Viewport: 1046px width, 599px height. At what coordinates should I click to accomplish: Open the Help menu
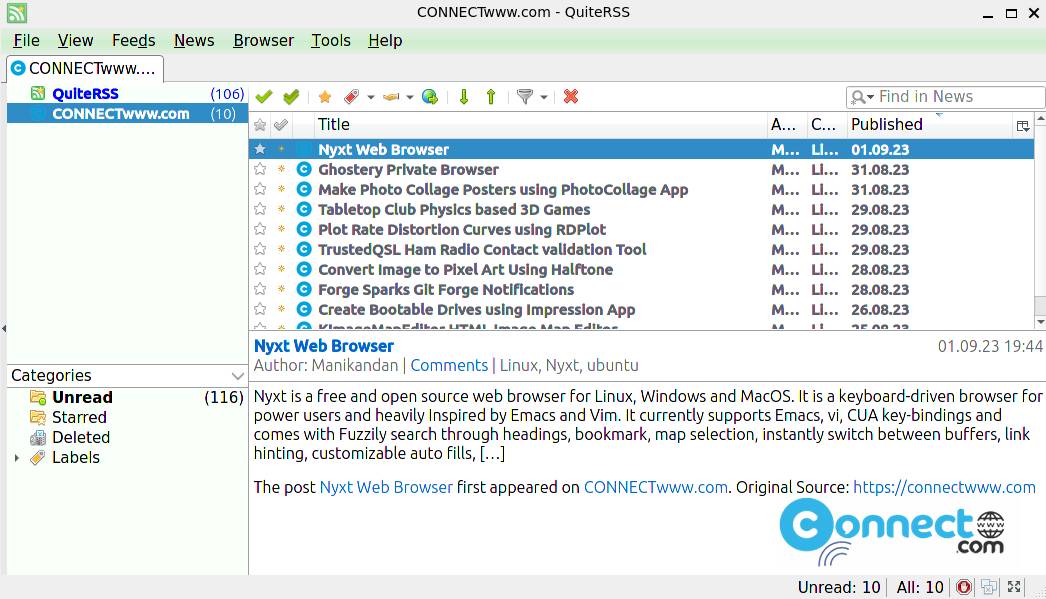[x=385, y=41]
